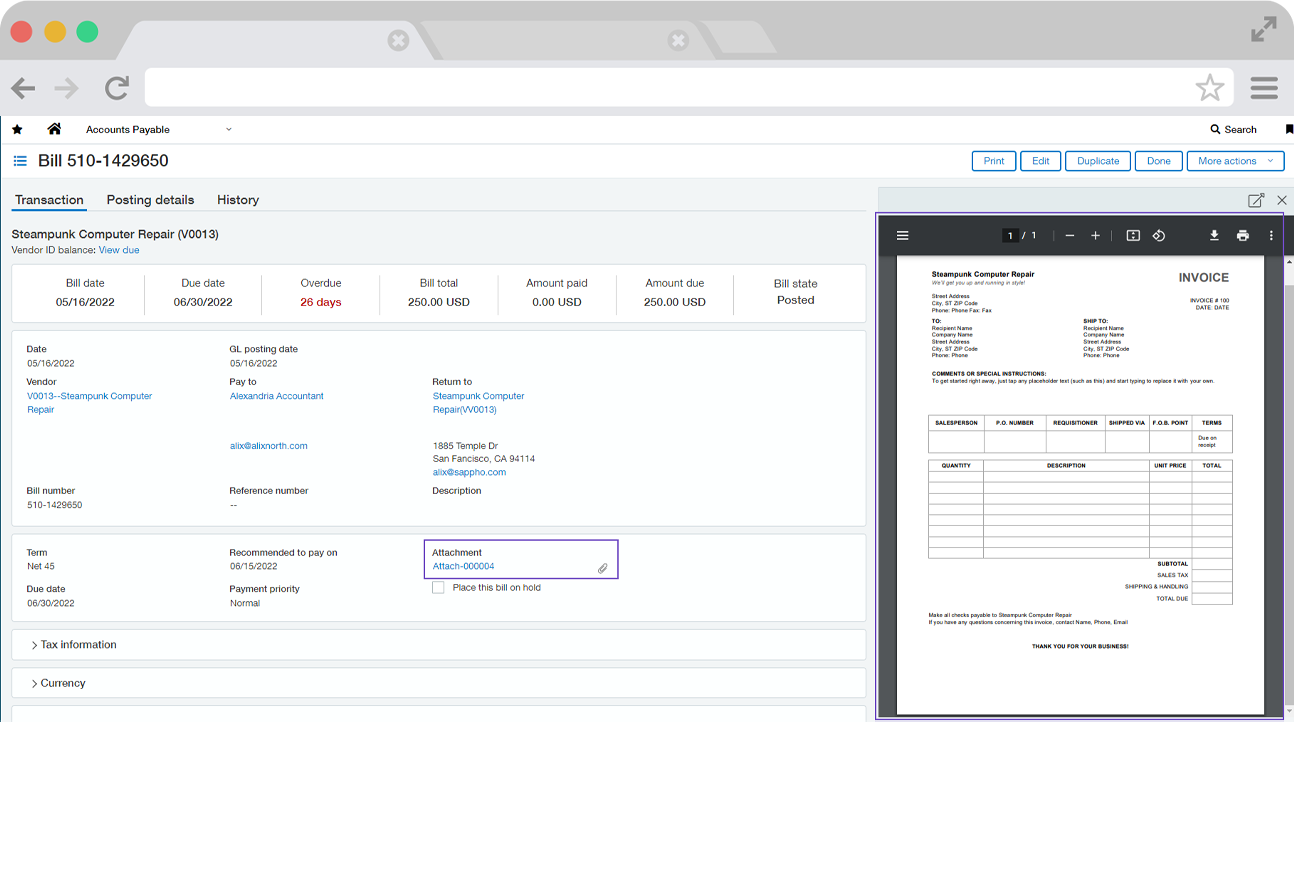This screenshot has width=1294, height=879.
Task: Open the More actions dropdown
Action: coord(1235,161)
